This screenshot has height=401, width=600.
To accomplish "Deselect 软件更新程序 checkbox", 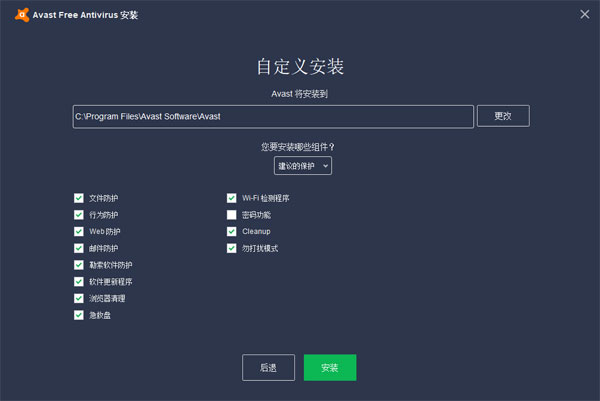I will coord(79,281).
